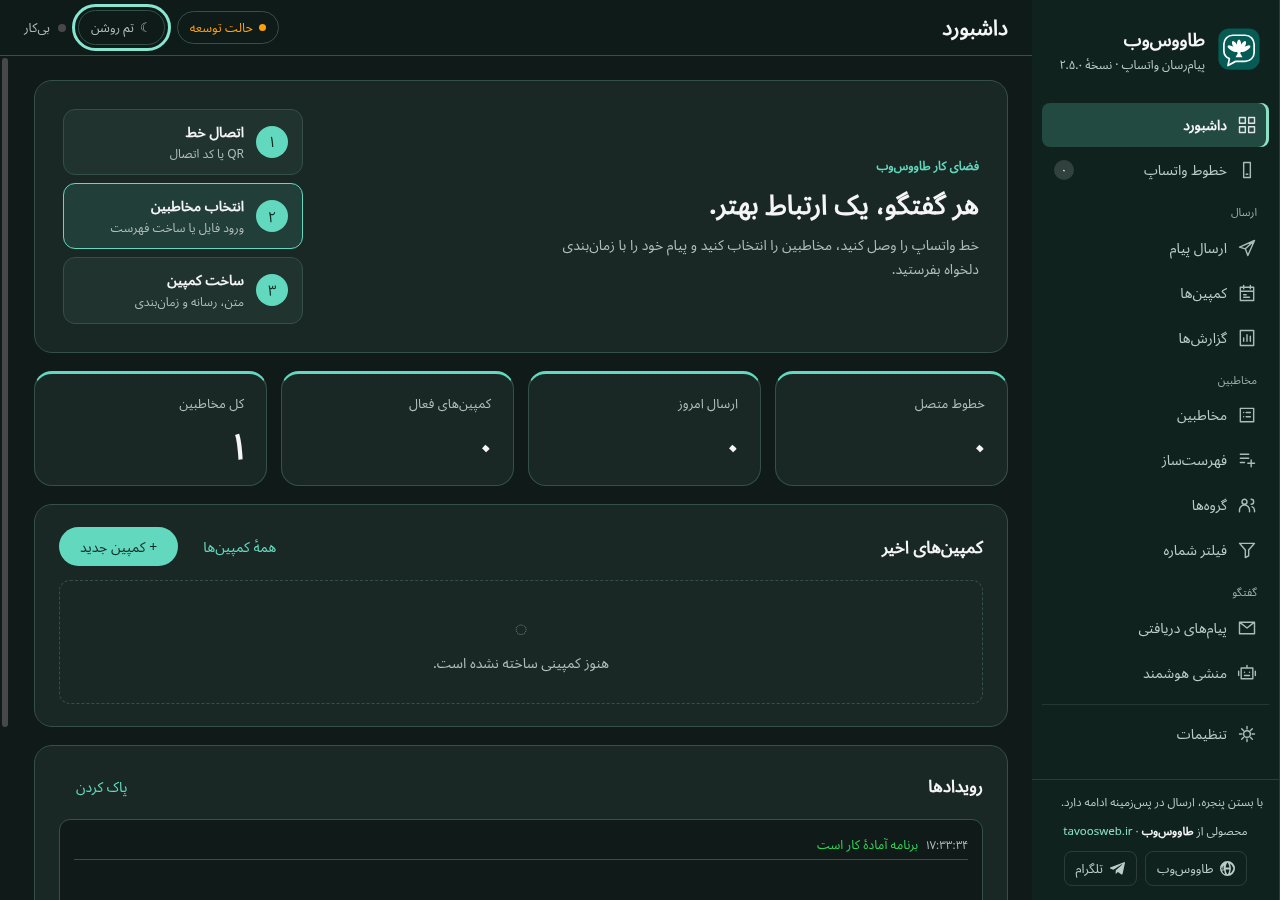Click the calendar icon beside کمپین‌ها
Image resolution: width=1280 pixels, height=900 pixels.
pos(1247,293)
